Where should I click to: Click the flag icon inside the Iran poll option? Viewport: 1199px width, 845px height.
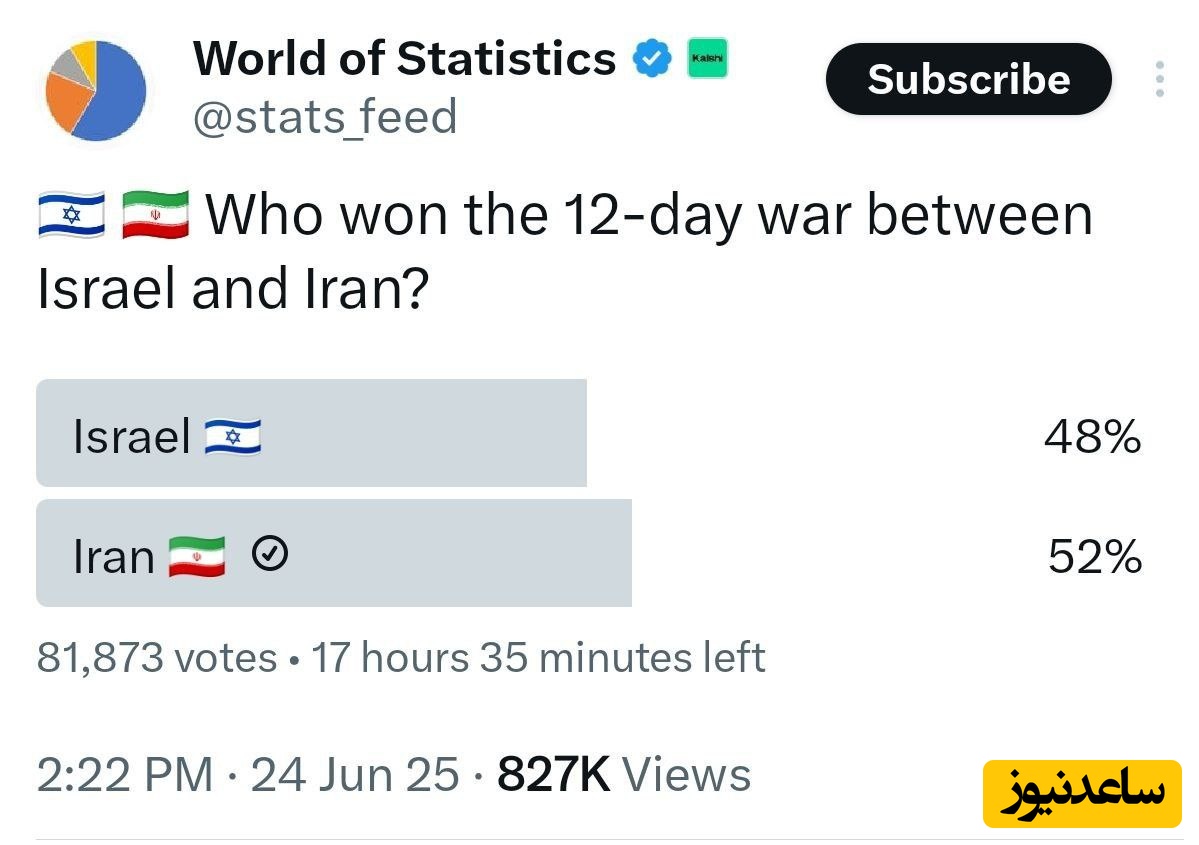[x=196, y=556]
